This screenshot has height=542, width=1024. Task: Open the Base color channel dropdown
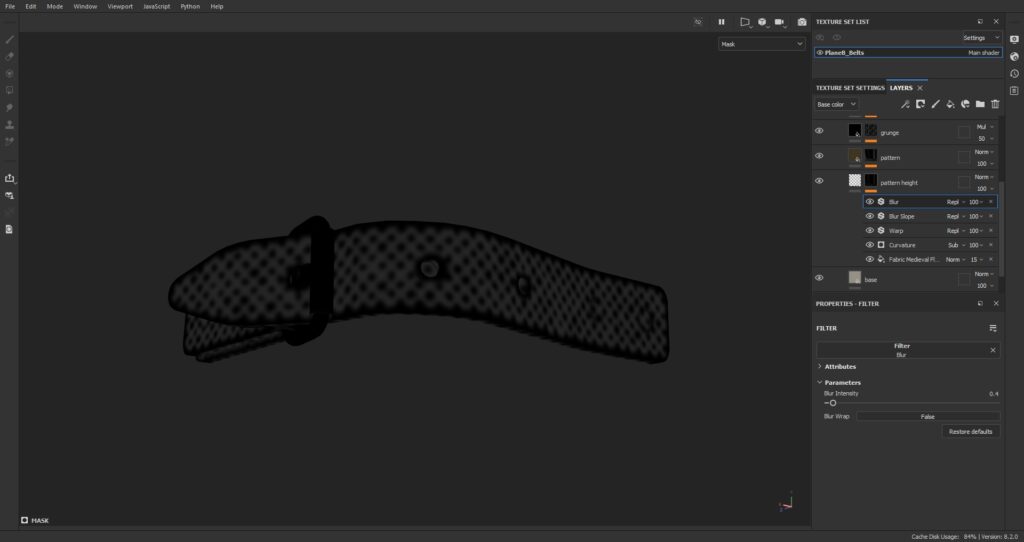[x=837, y=104]
